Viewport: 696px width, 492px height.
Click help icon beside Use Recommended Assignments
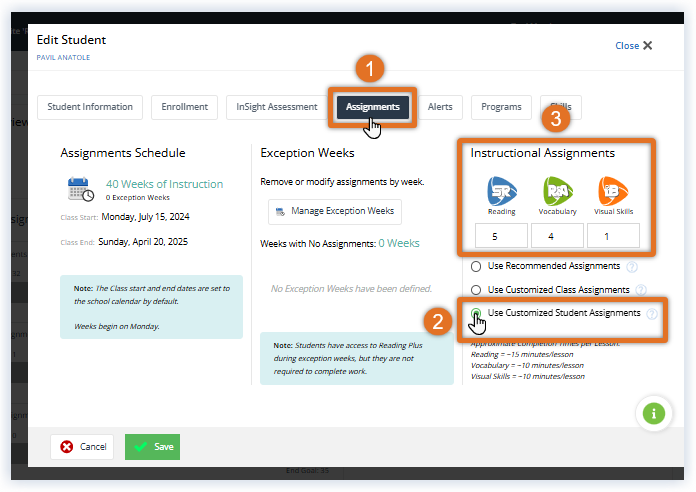(631, 267)
